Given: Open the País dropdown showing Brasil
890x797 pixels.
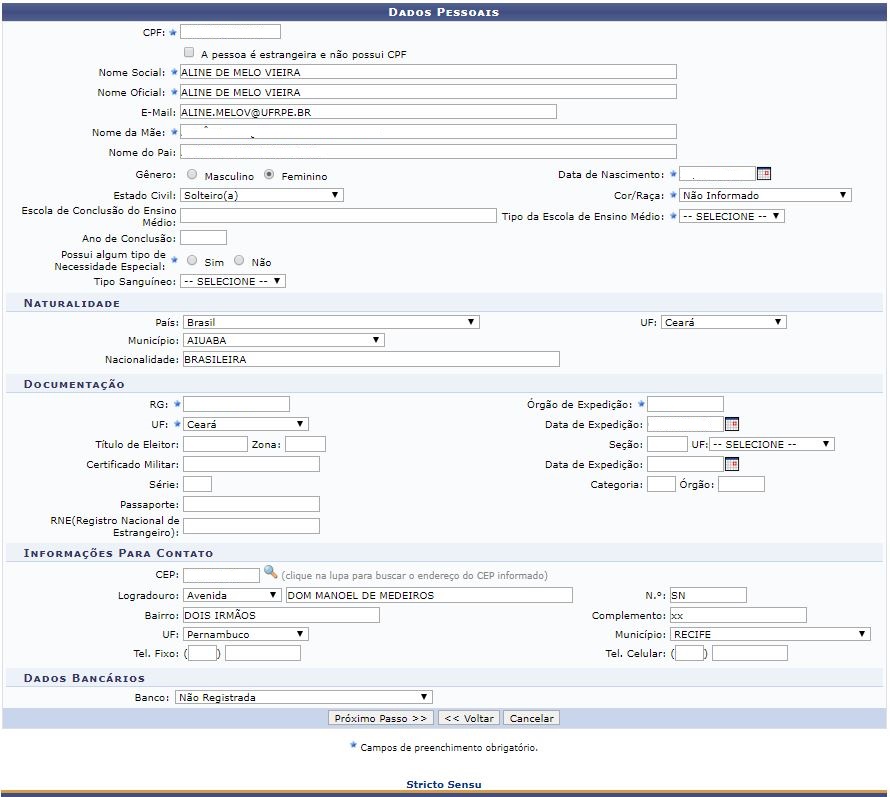Looking at the screenshot, I should [x=331, y=322].
